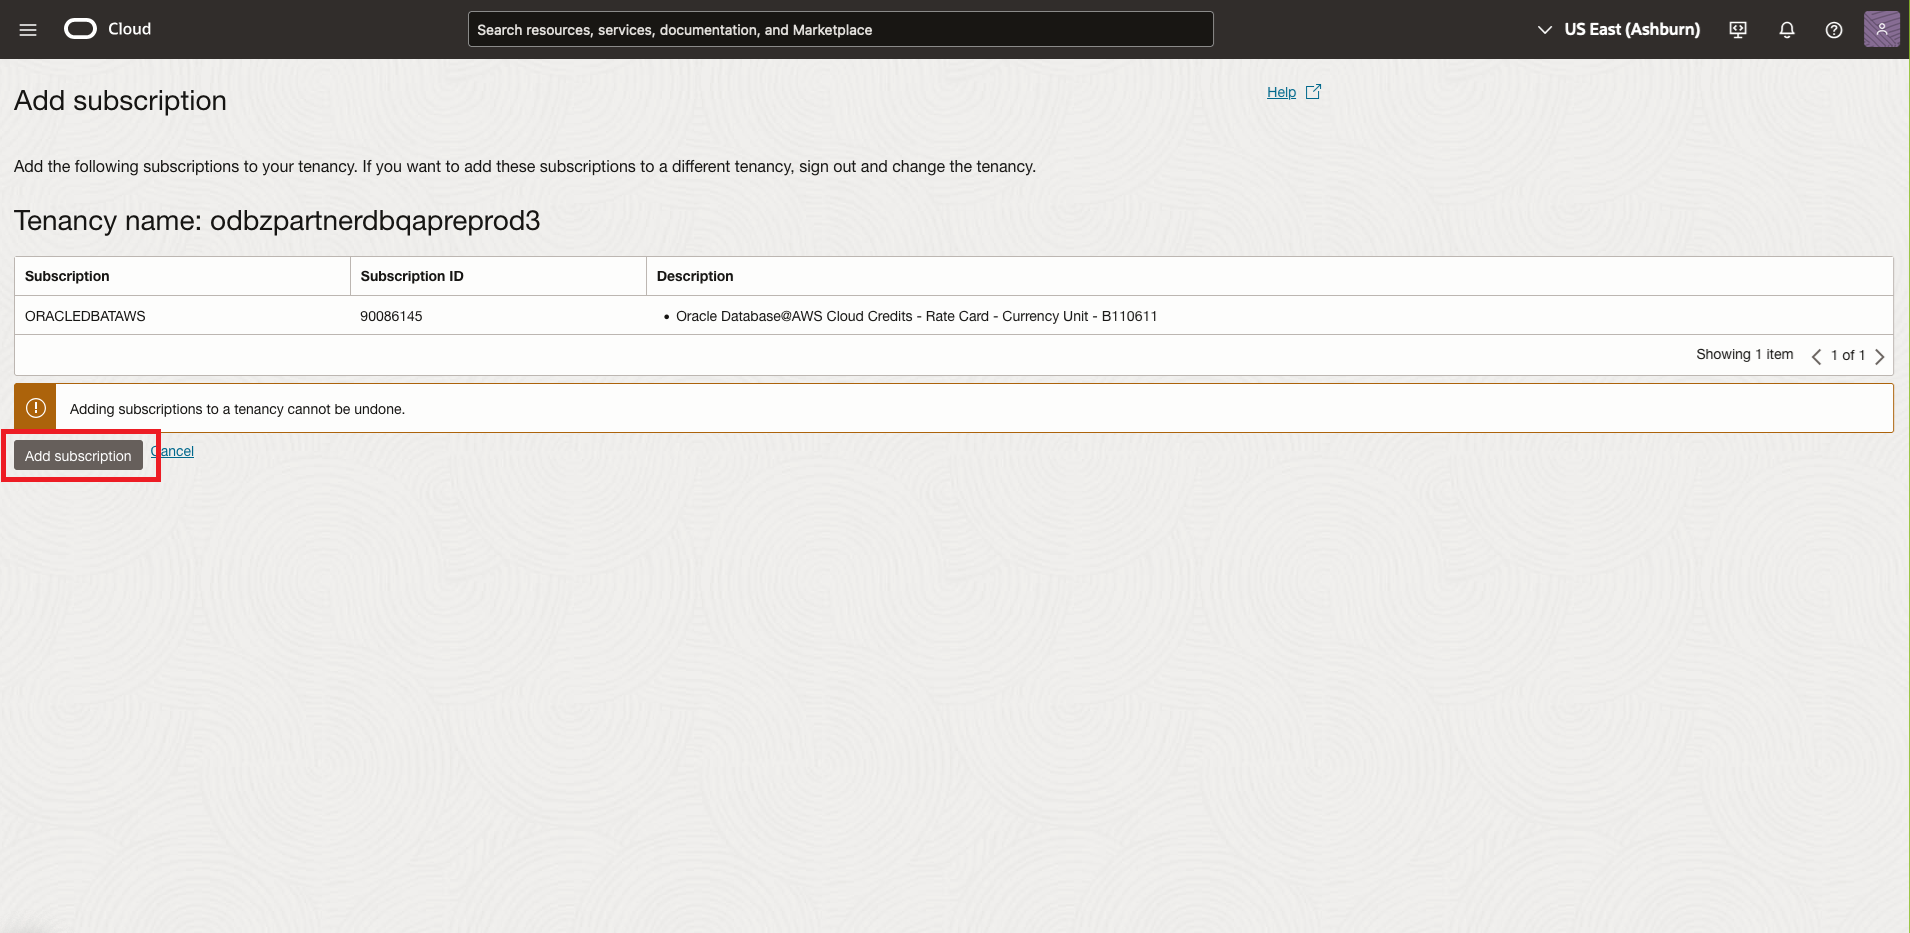Click the Add subscription button
The height and width of the screenshot is (933, 1910).
(x=79, y=455)
